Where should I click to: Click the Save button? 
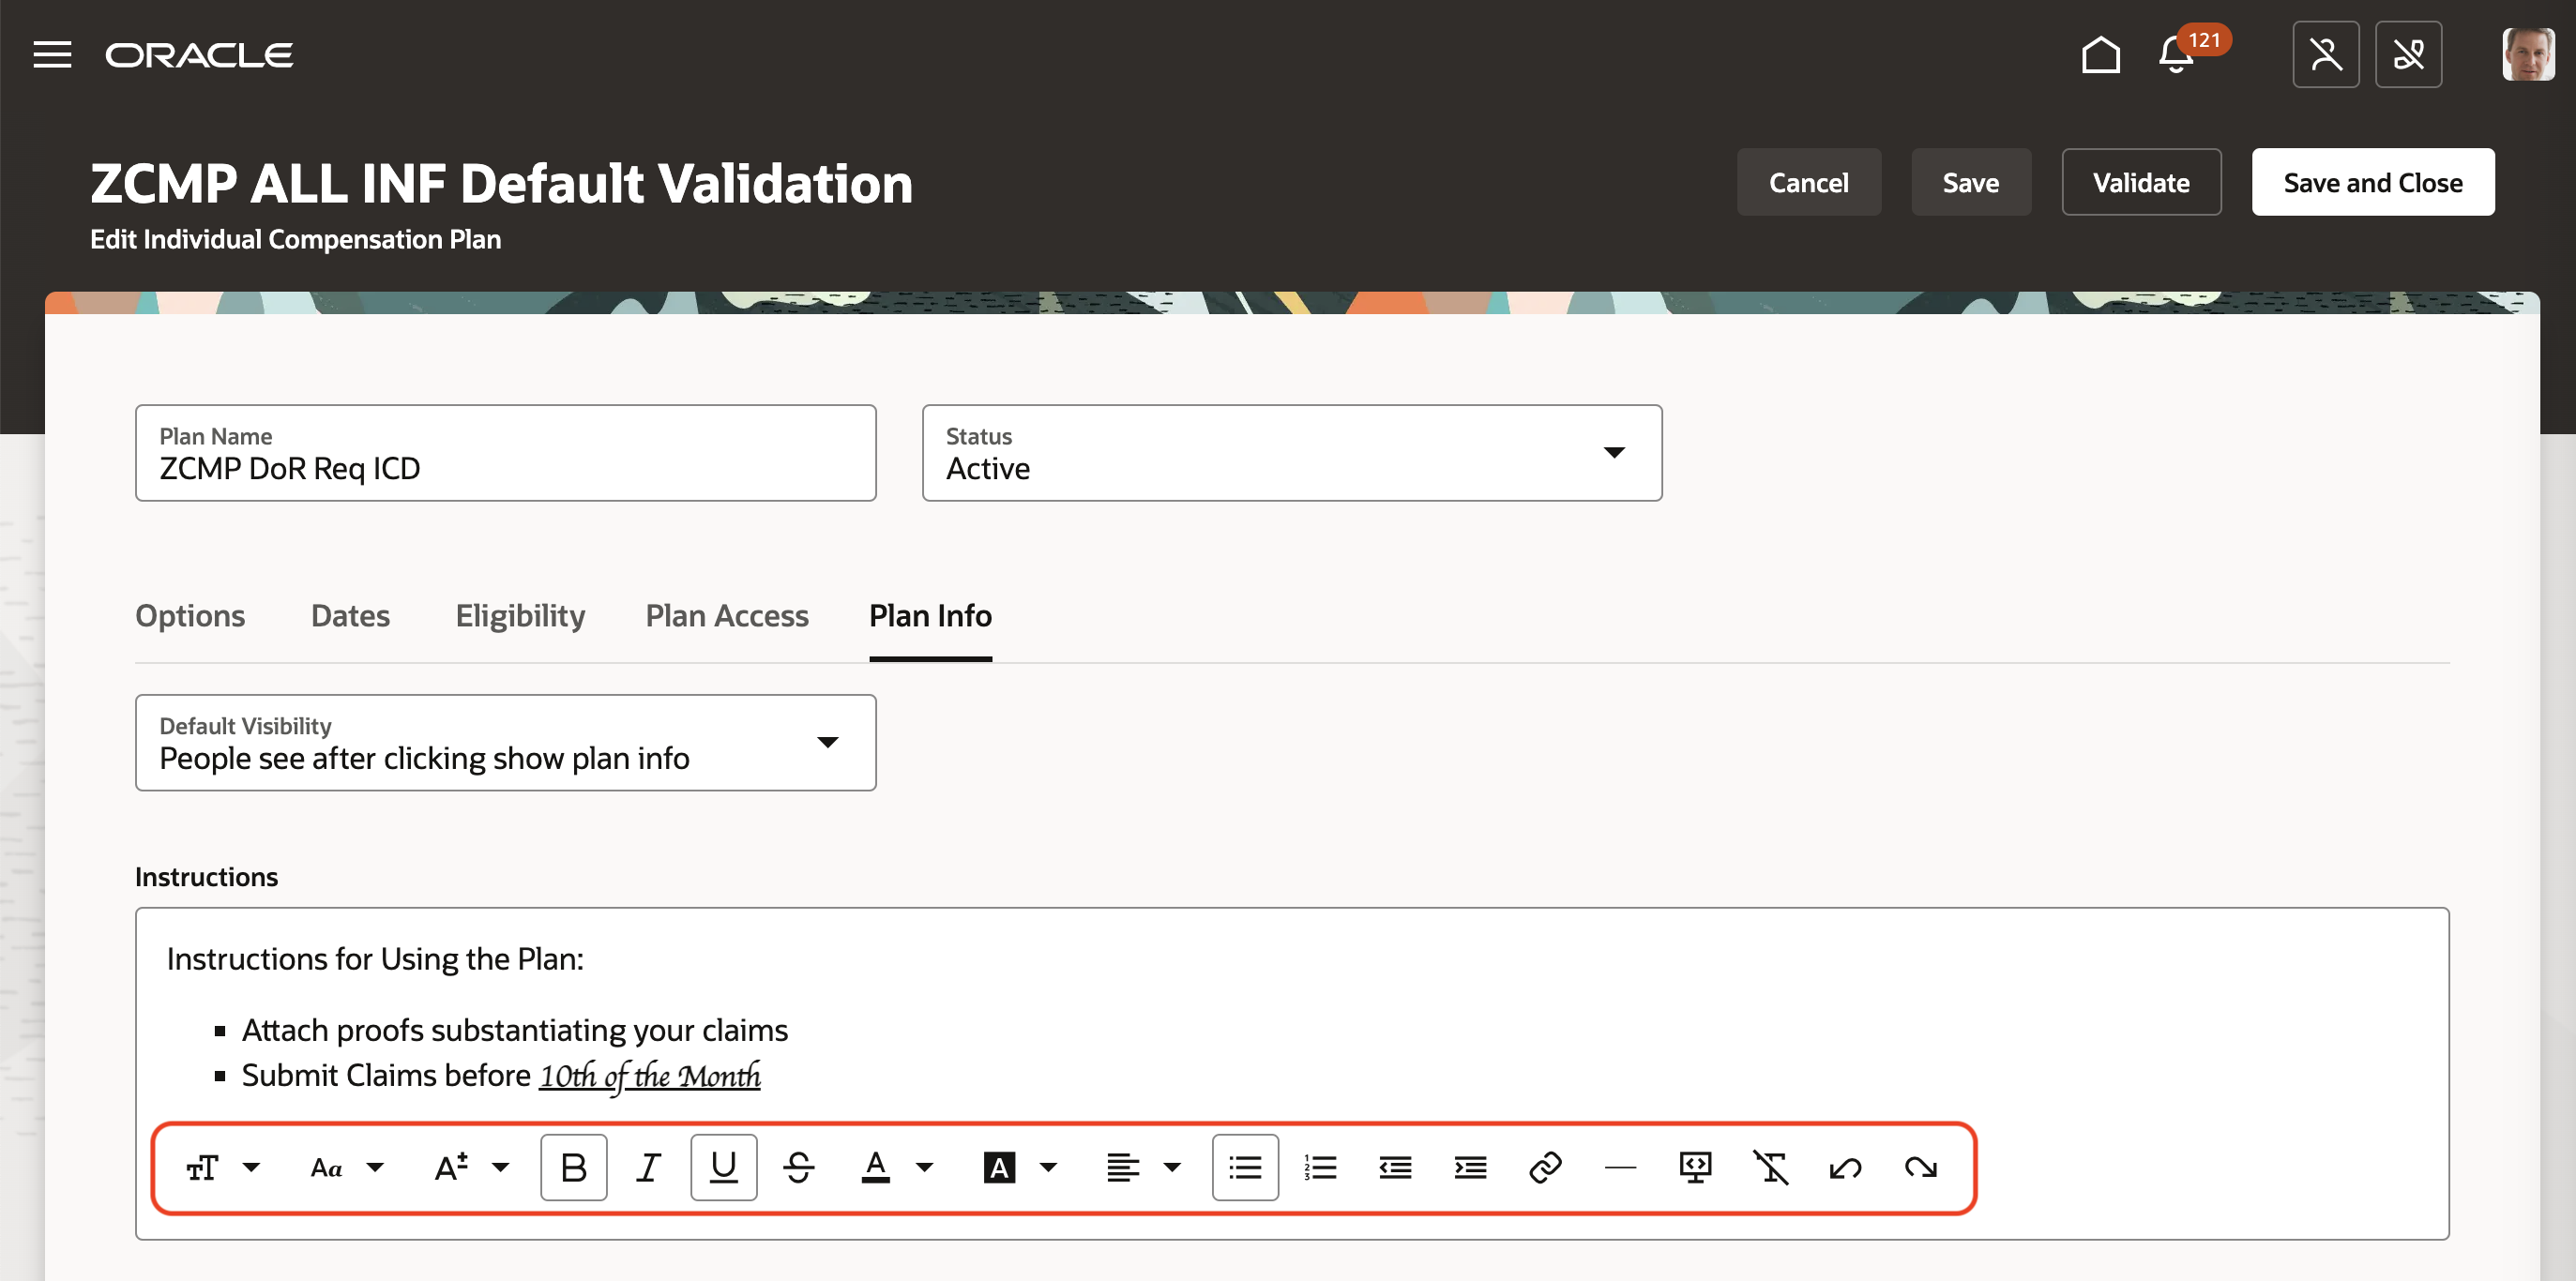1970,182
